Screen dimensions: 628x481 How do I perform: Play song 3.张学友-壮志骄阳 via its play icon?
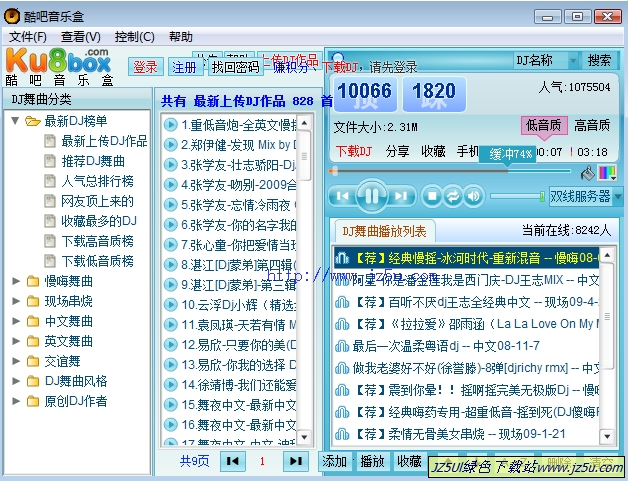point(171,165)
